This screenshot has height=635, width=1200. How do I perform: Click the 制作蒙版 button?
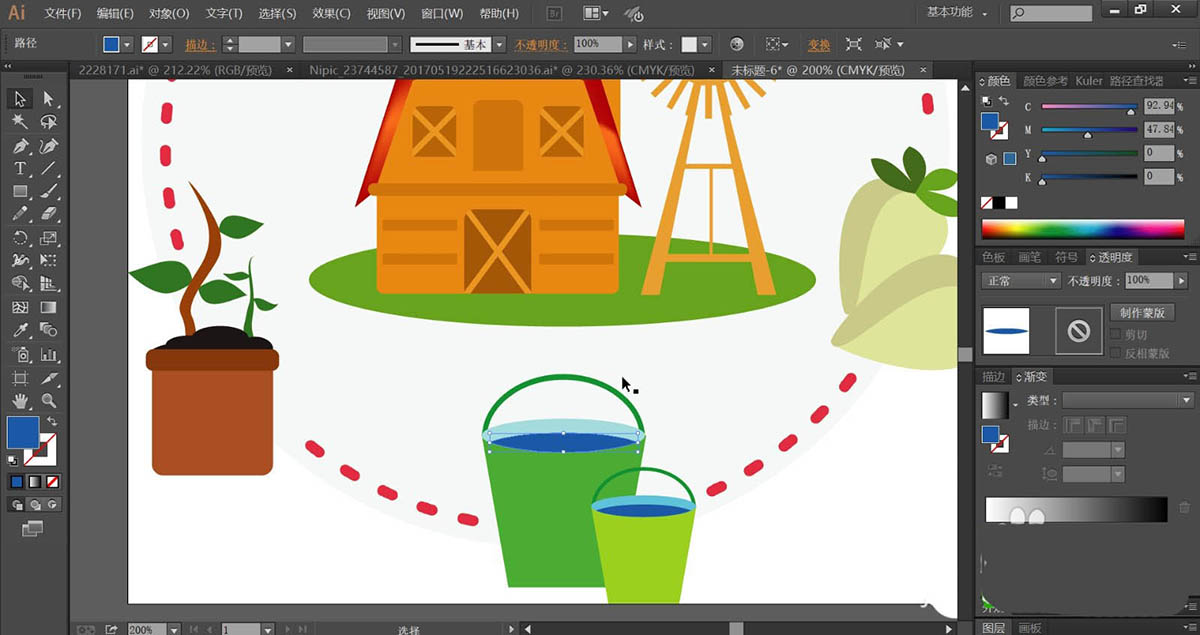(1141, 313)
